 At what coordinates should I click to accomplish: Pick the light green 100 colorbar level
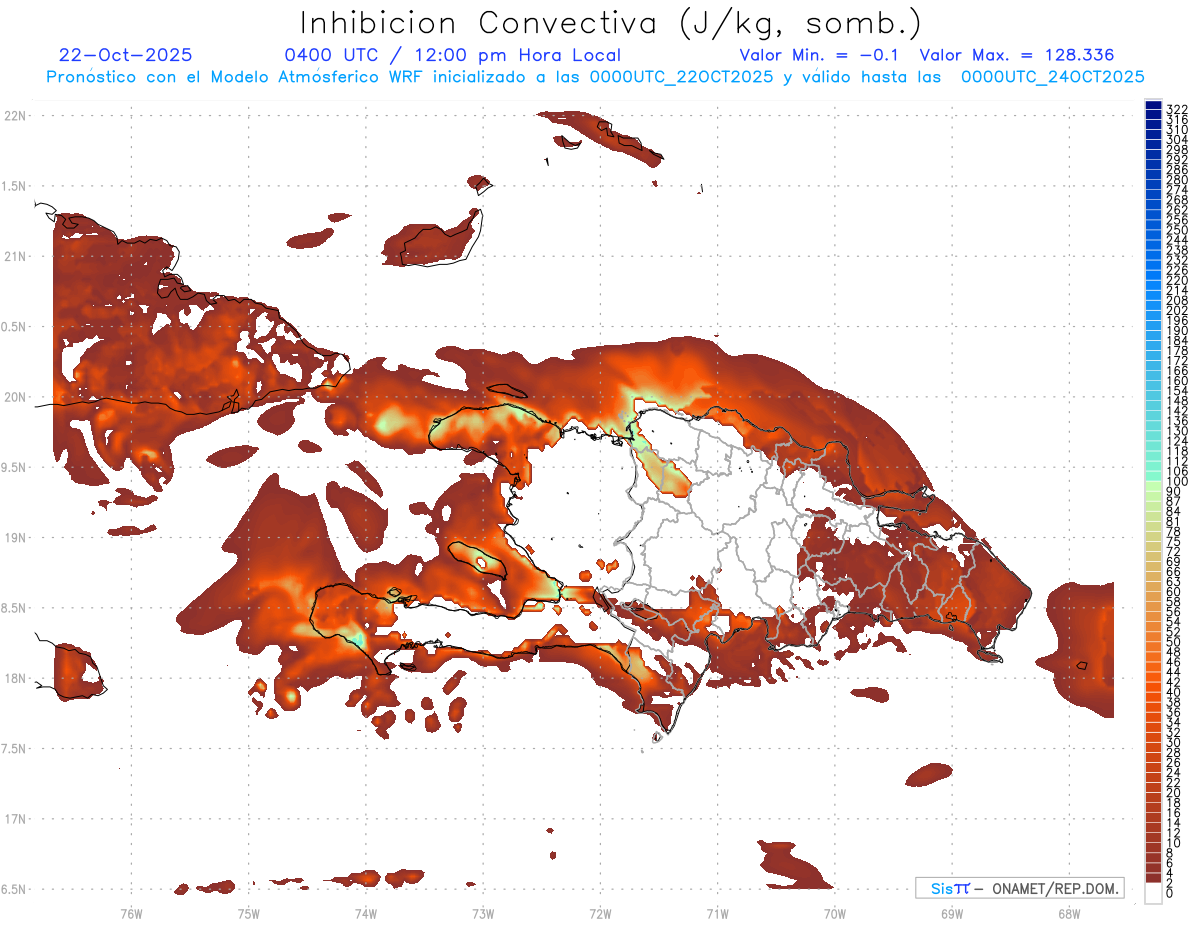click(1153, 482)
